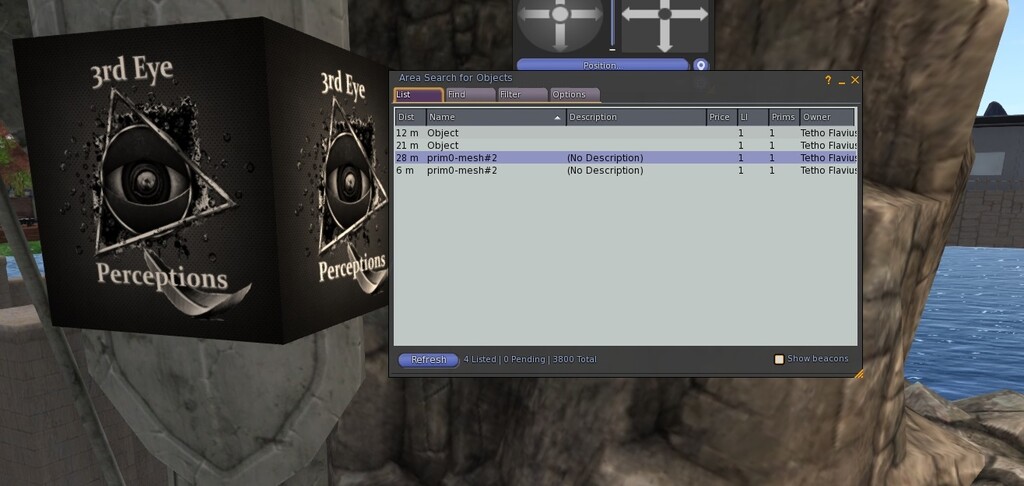Viewport: 1024px width, 486px height.
Task: Switch to the Find tab
Action: tap(470, 95)
